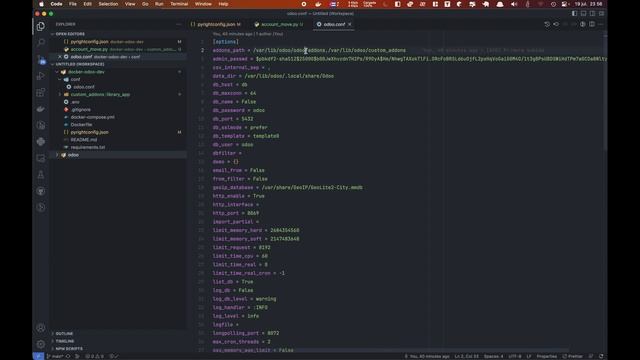640x360 pixels.
Task: Click the Split Editor Right icon
Action: click(x=592, y=24)
